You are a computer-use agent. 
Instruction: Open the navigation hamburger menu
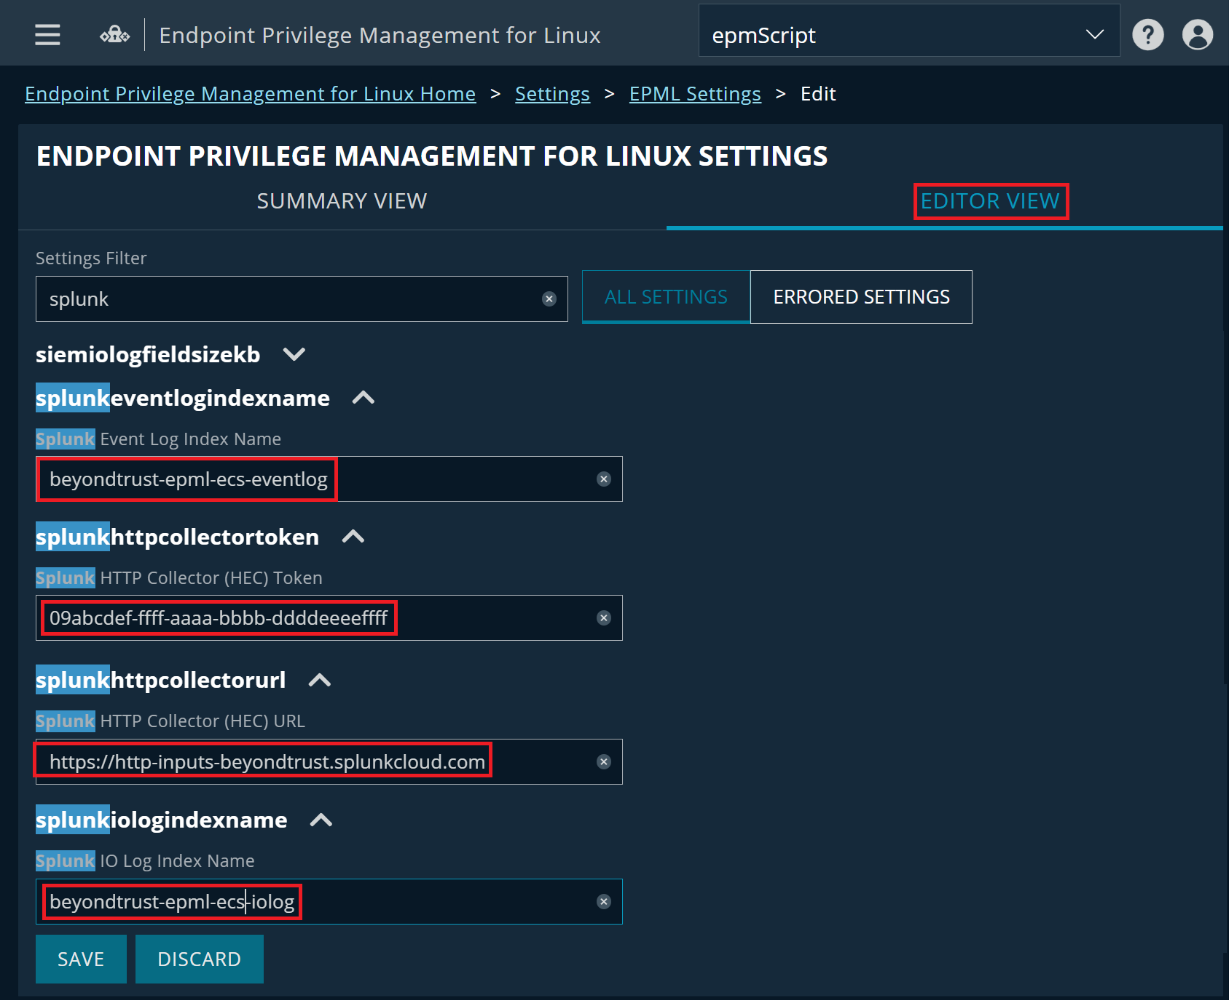[46, 33]
